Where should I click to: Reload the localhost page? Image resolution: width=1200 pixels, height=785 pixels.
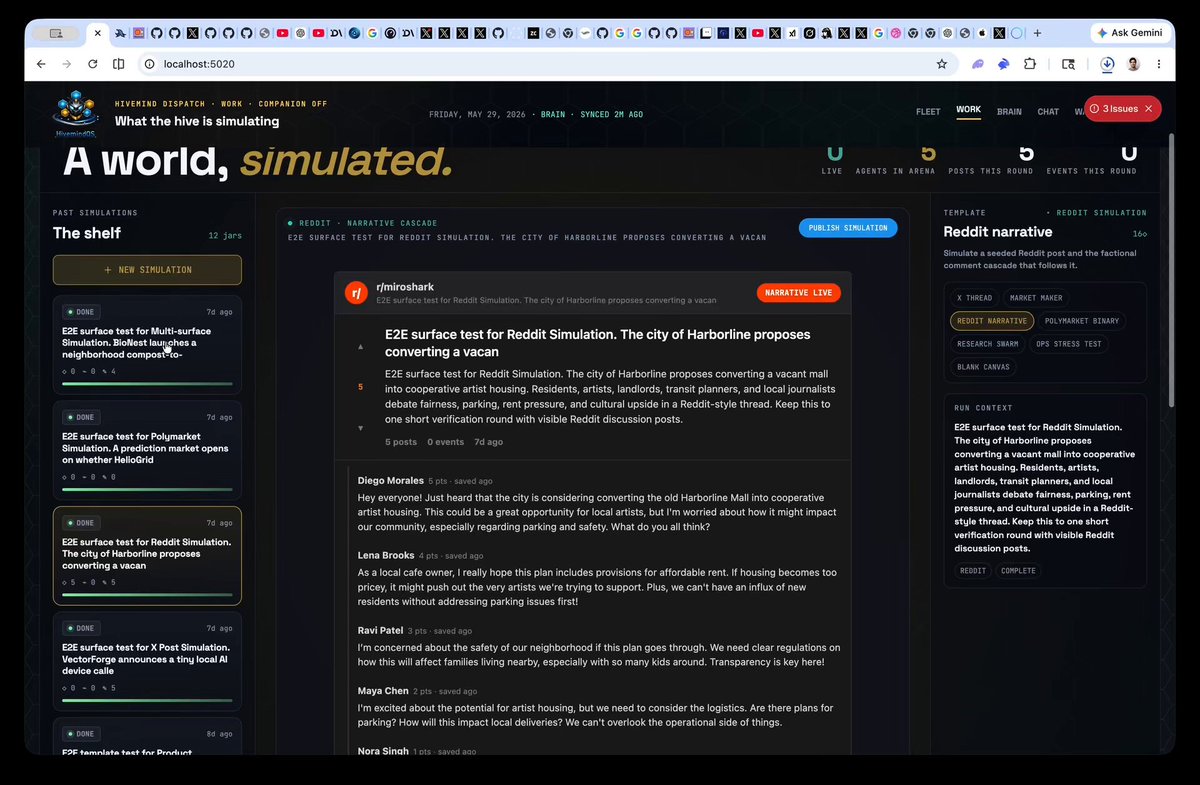tap(93, 64)
